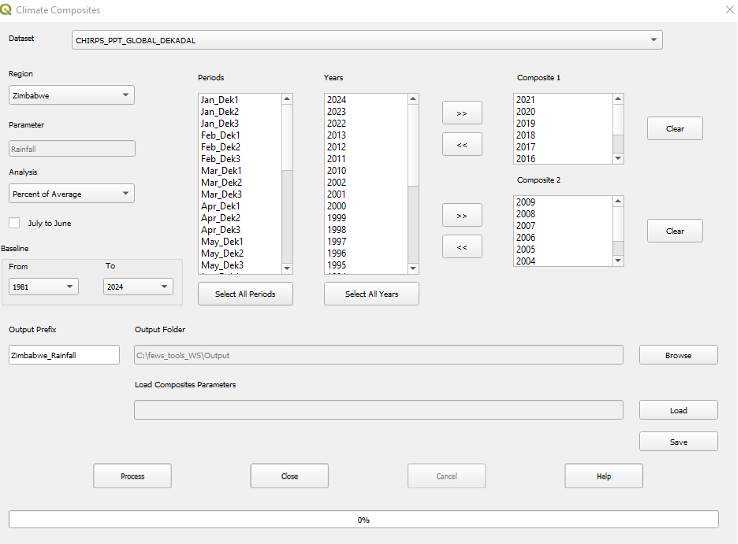
Task: Select year 2013 in Years list
Action: [x=336, y=135]
